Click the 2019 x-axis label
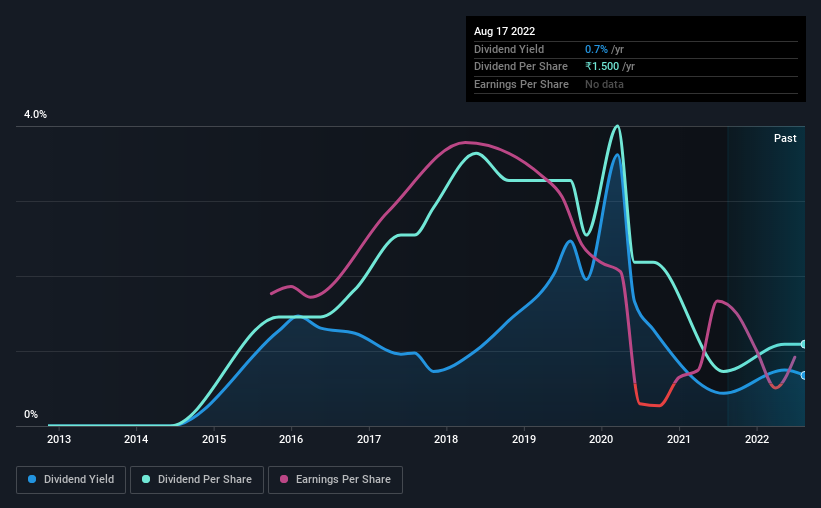This screenshot has height=508, width=821. 524,439
